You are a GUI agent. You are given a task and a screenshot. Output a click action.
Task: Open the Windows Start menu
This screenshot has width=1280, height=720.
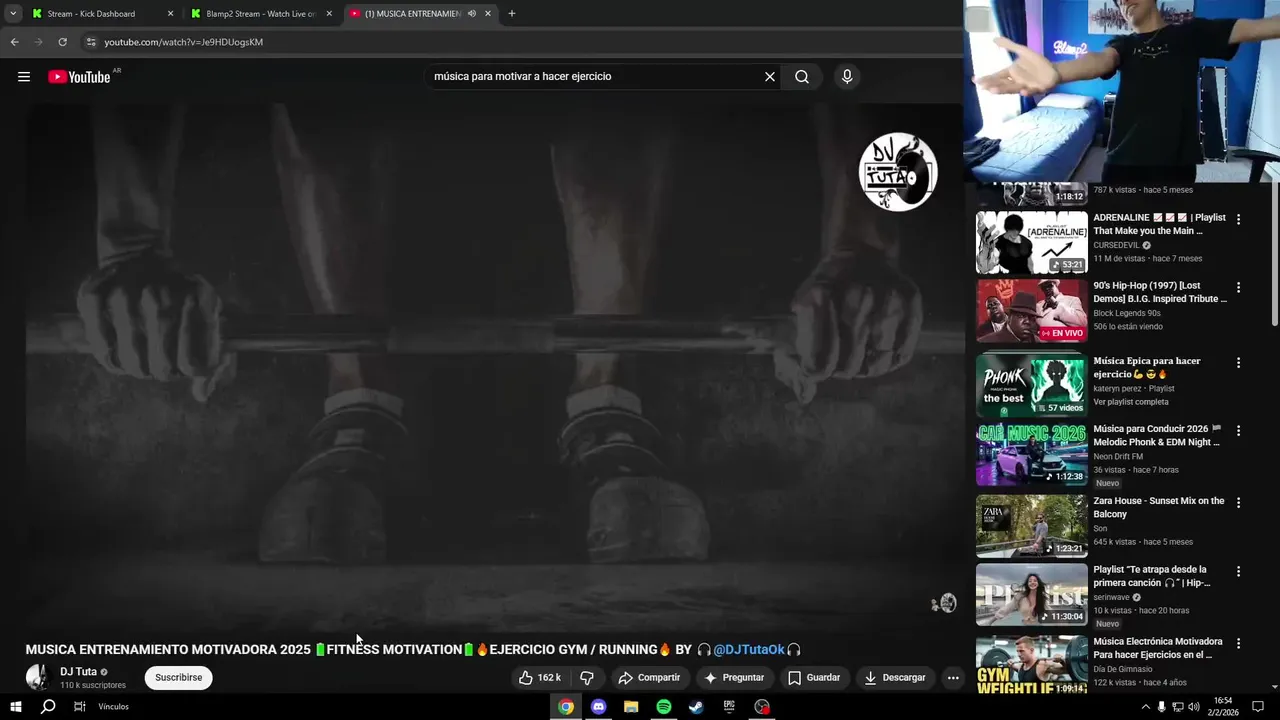(x=16, y=706)
